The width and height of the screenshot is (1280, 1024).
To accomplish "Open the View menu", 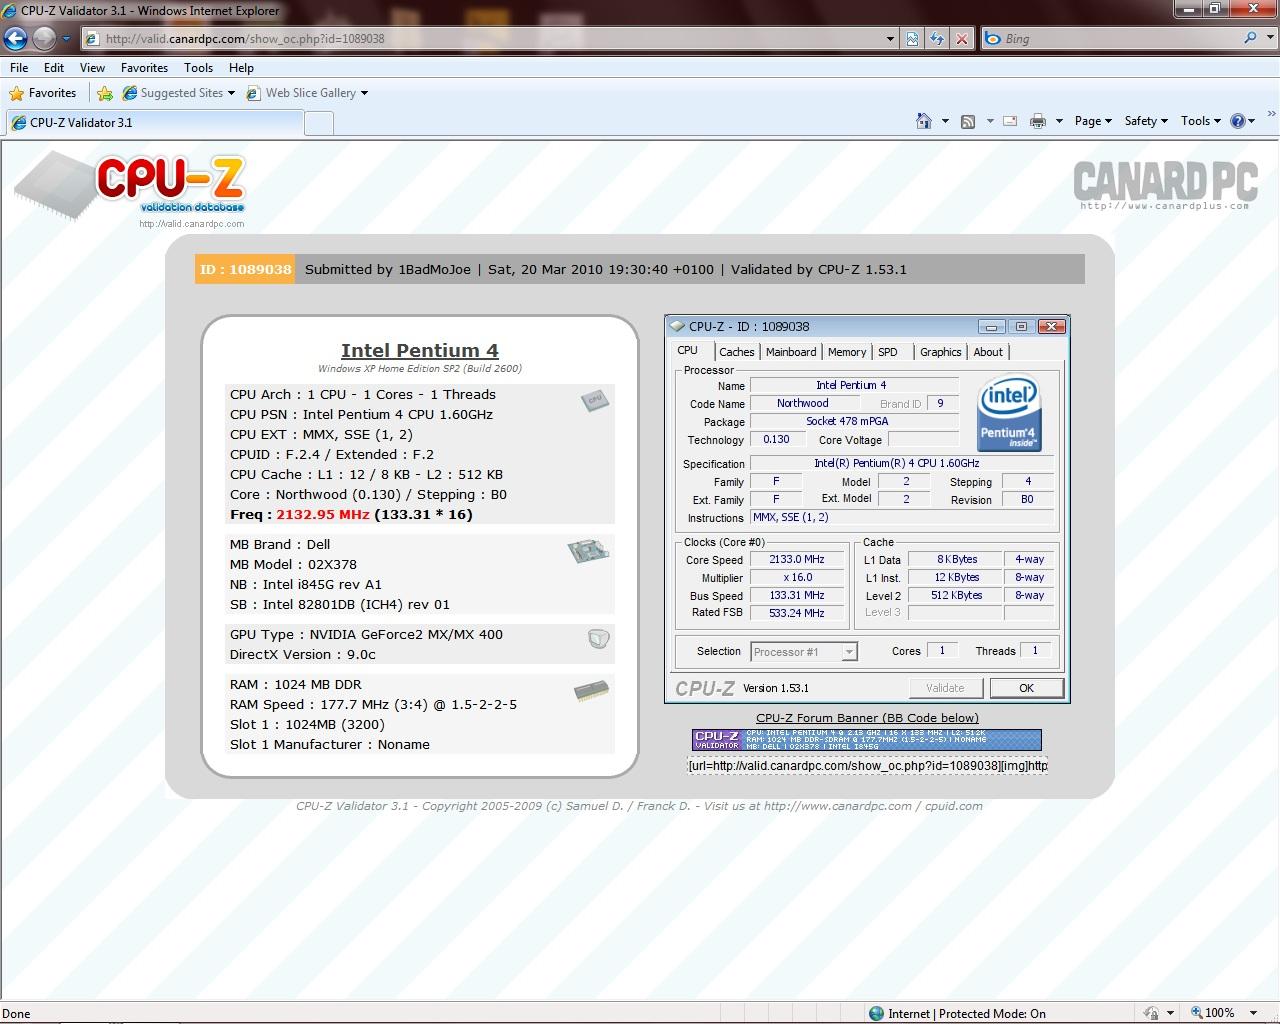I will 92,68.
